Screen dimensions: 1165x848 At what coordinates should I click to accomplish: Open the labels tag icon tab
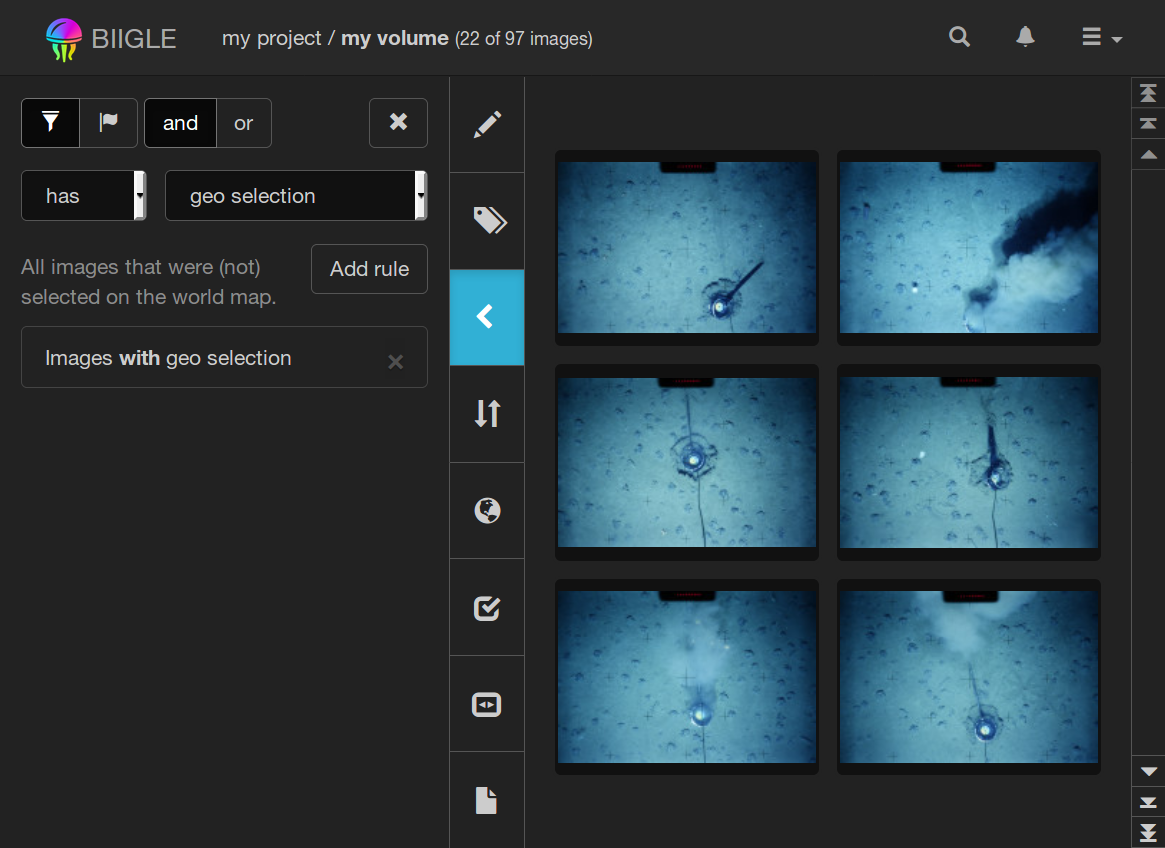[487, 221]
